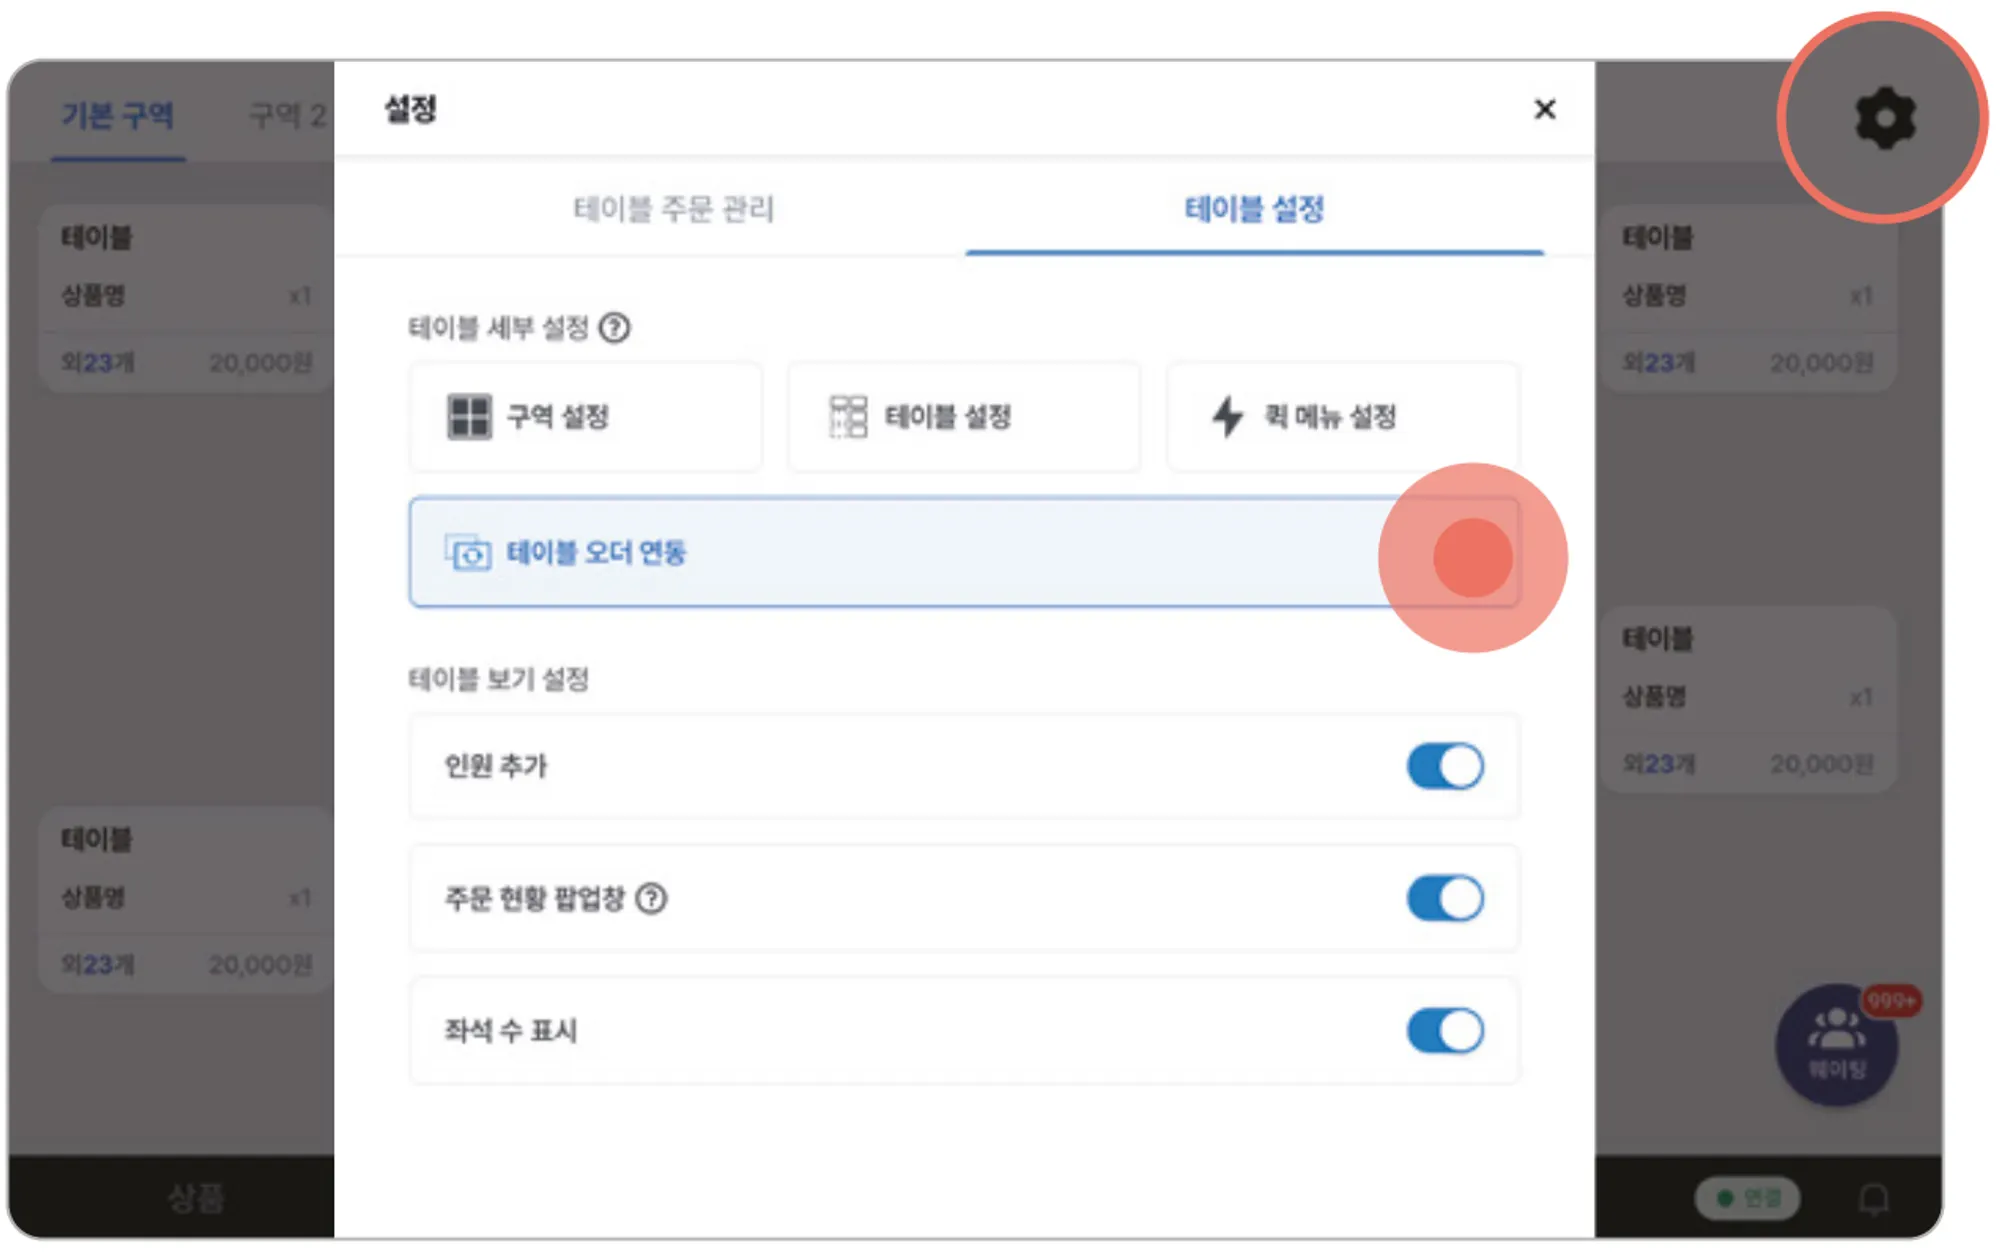
Task: Click help icon beside 주문 현황 팝업창
Action: [x=652, y=898]
